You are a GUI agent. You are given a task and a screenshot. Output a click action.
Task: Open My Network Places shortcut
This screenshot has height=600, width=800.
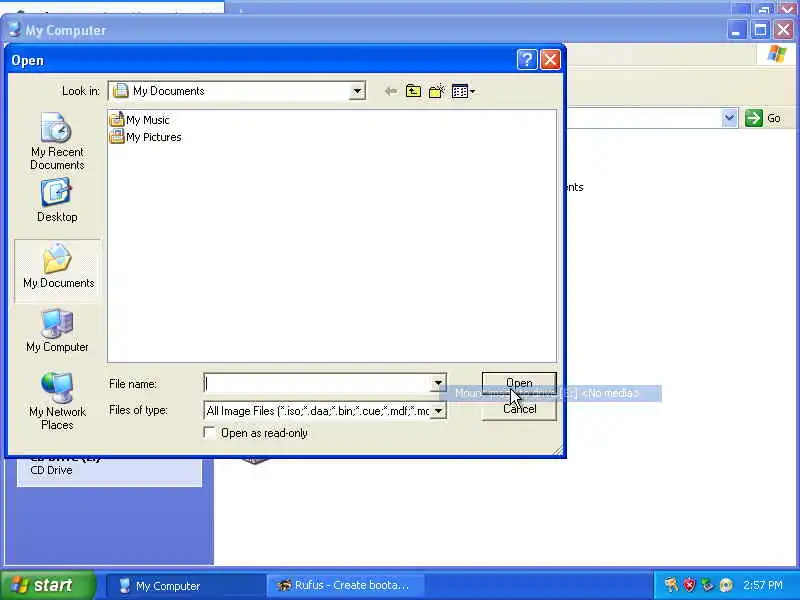click(57, 402)
